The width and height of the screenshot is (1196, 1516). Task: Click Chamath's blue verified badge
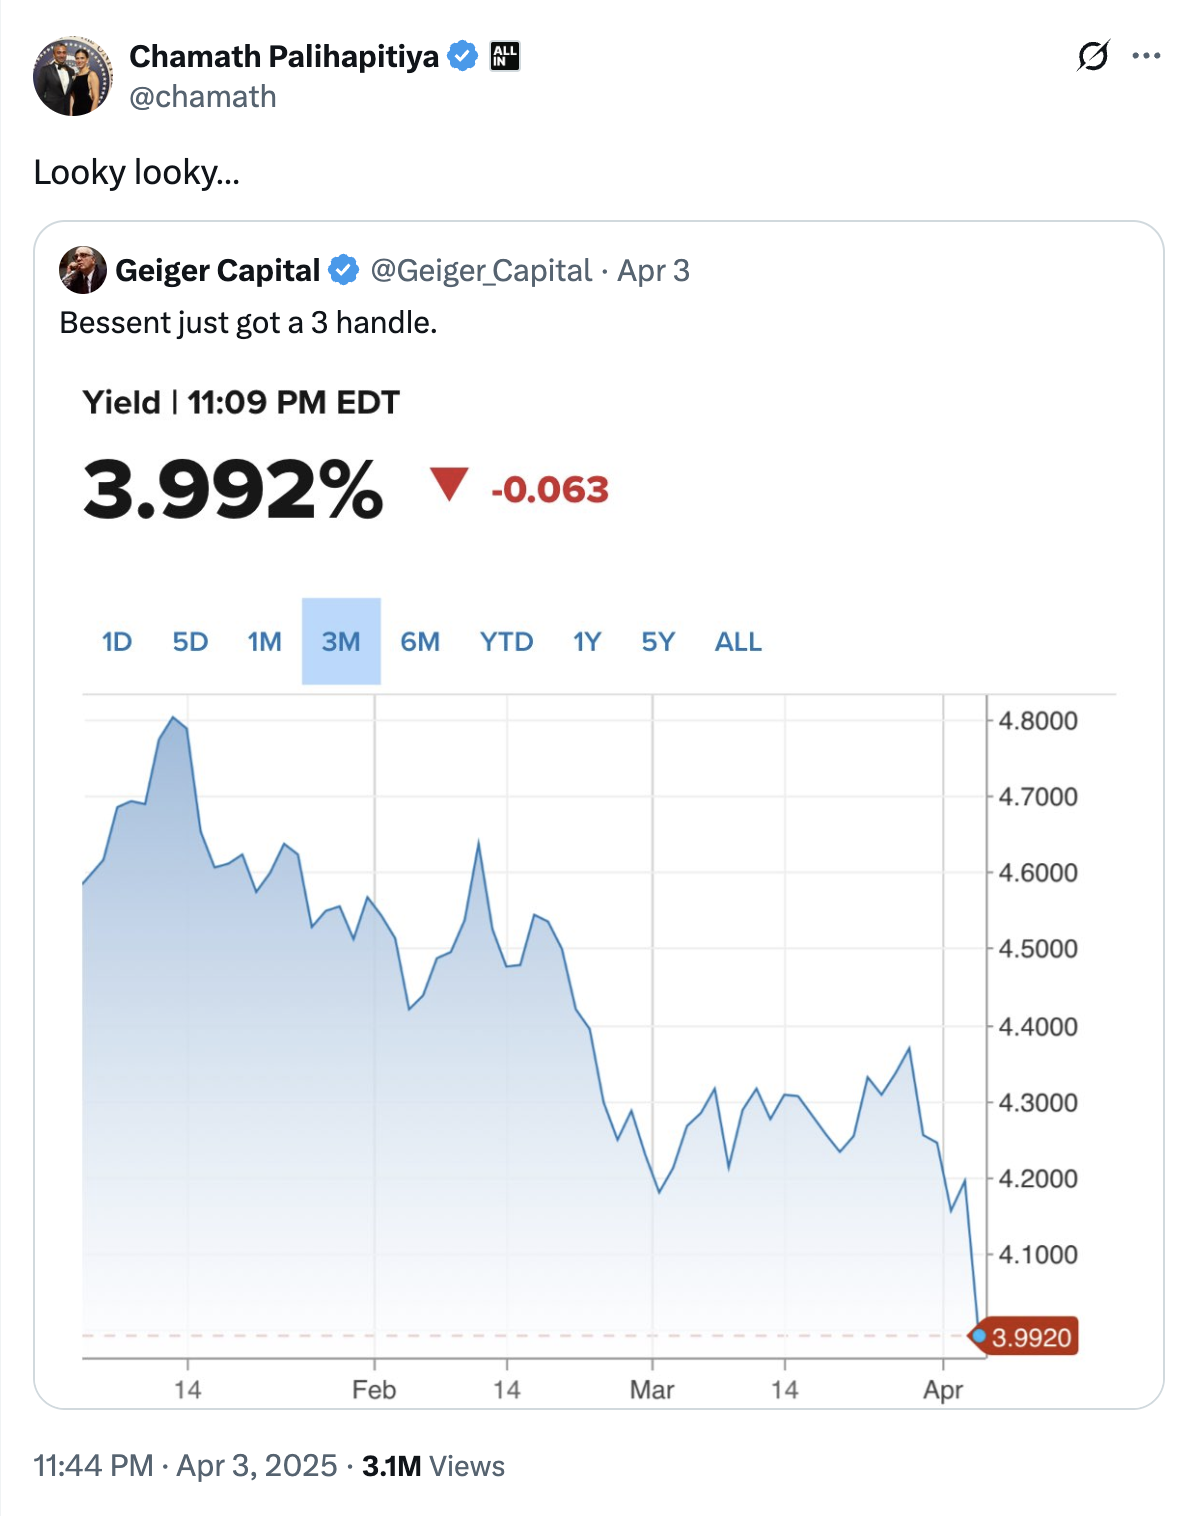[462, 56]
